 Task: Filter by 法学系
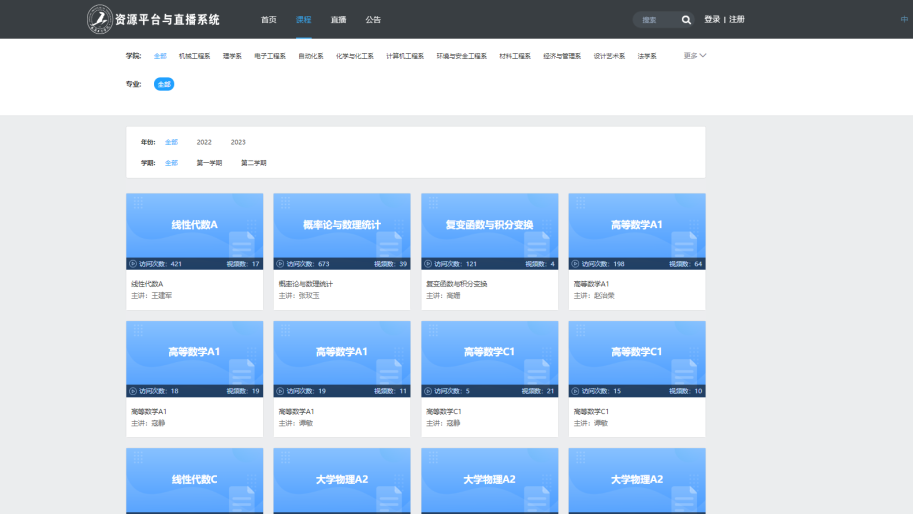647,56
